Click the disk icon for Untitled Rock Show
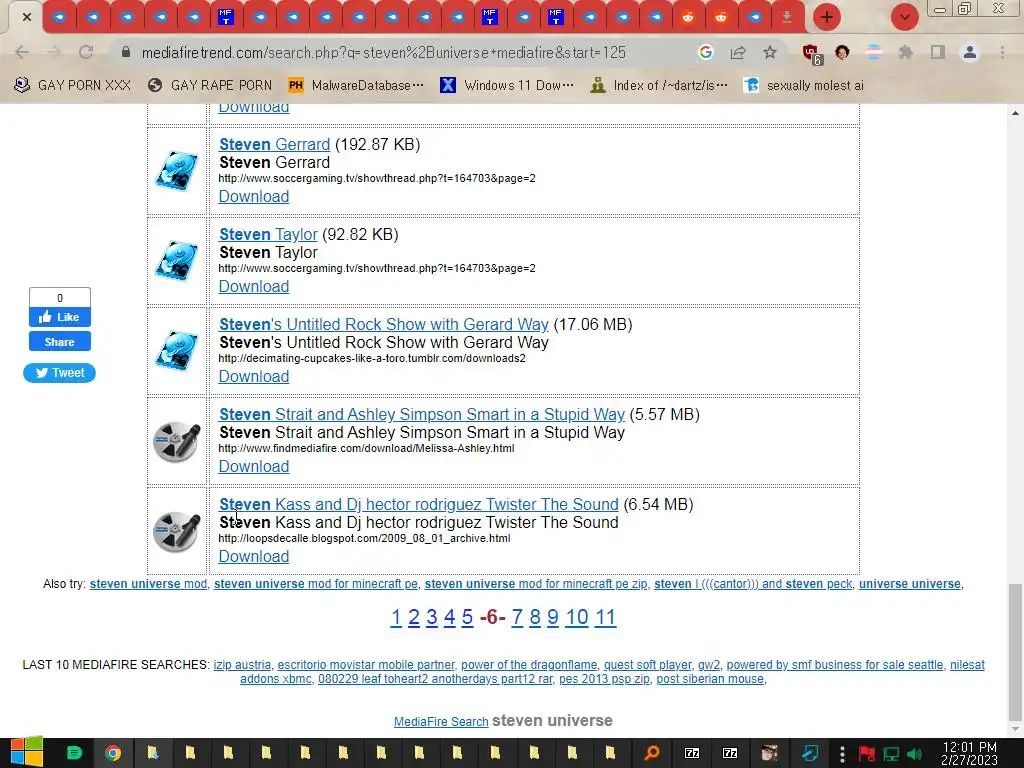Viewport: 1024px width, 768px height. point(176,351)
